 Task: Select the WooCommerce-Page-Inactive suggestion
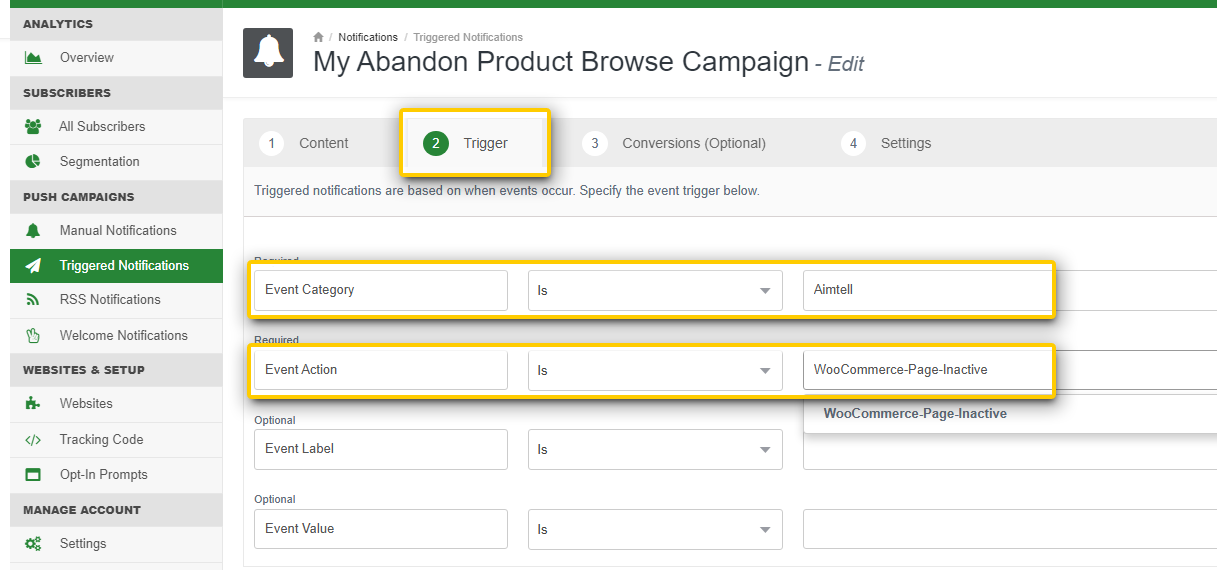pyautogui.click(x=915, y=414)
